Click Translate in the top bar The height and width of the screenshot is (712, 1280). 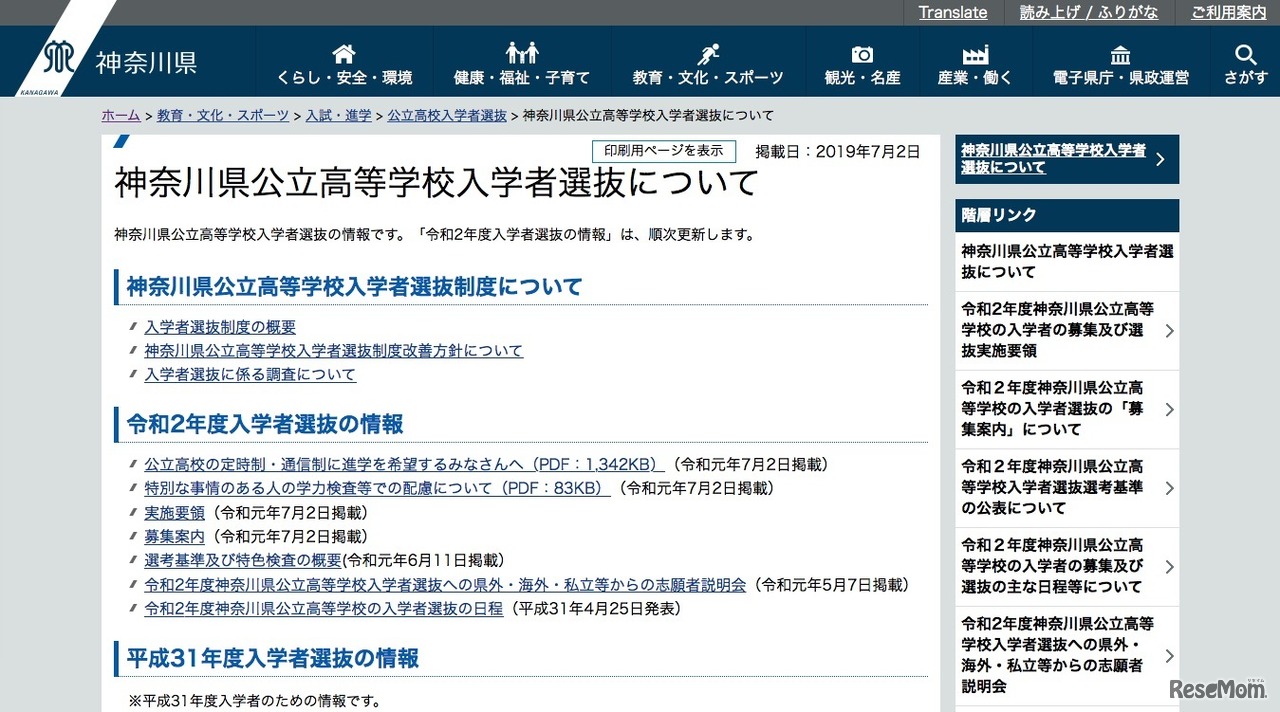tap(952, 12)
